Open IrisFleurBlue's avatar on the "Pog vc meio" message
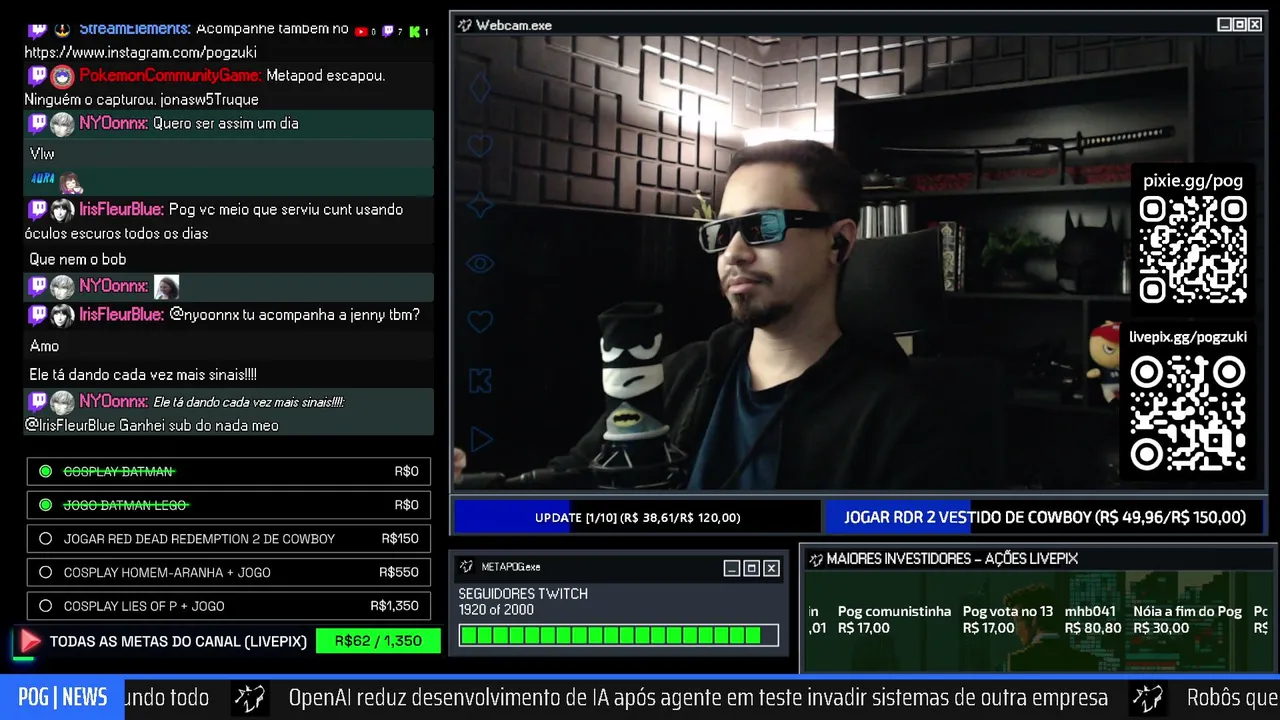This screenshot has height=720, width=1280. pyautogui.click(x=62, y=210)
